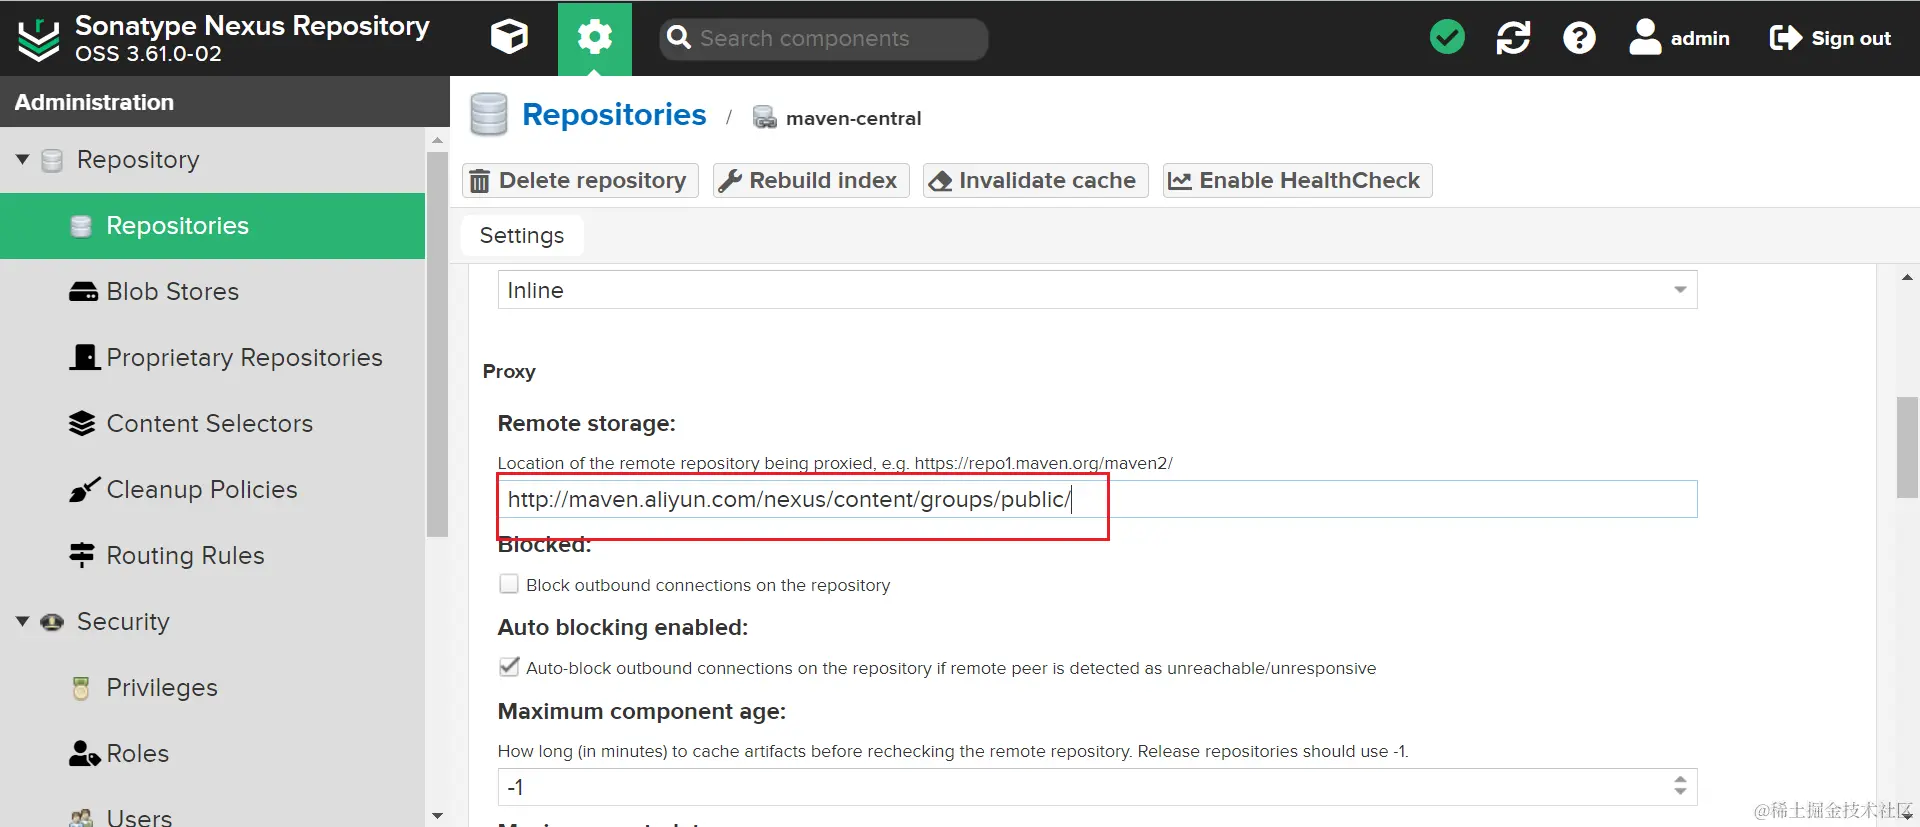Open Proprietary Repositories in the sidebar
This screenshot has height=827, width=1920.
point(212,358)
